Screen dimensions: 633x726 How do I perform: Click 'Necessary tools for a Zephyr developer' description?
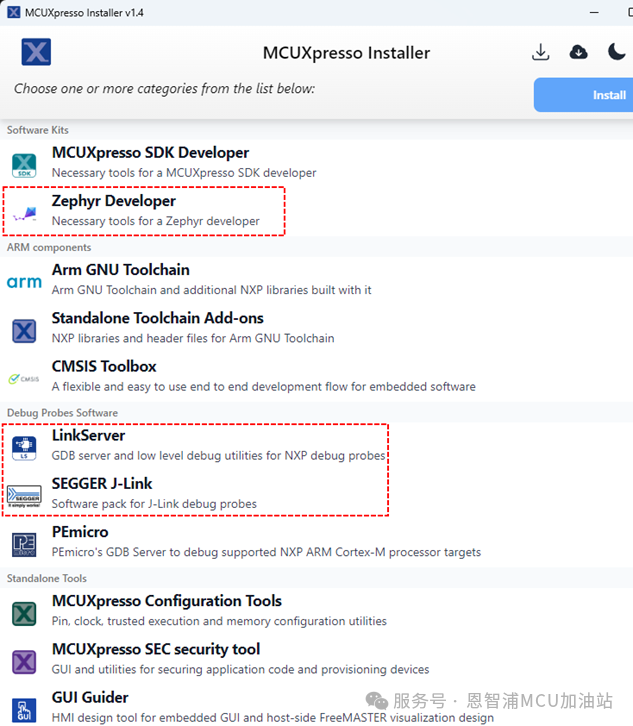(x=156, y=221)
